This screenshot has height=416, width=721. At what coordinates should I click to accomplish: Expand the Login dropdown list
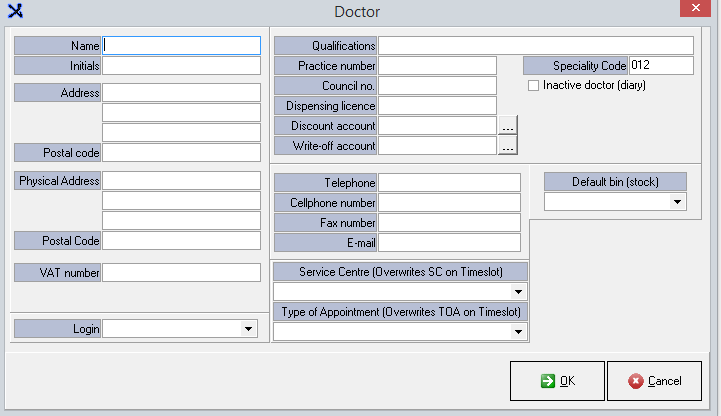point(248,328)
